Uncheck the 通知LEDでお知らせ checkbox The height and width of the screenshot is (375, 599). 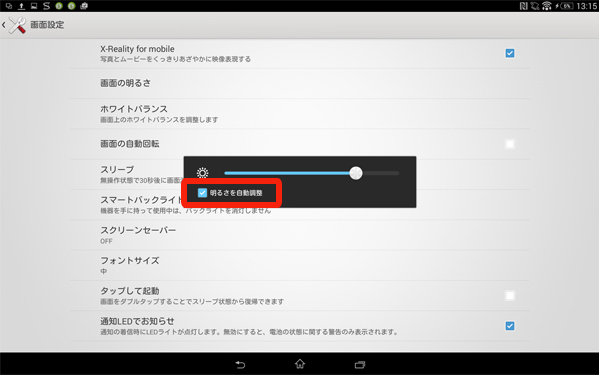click(510, 326)
